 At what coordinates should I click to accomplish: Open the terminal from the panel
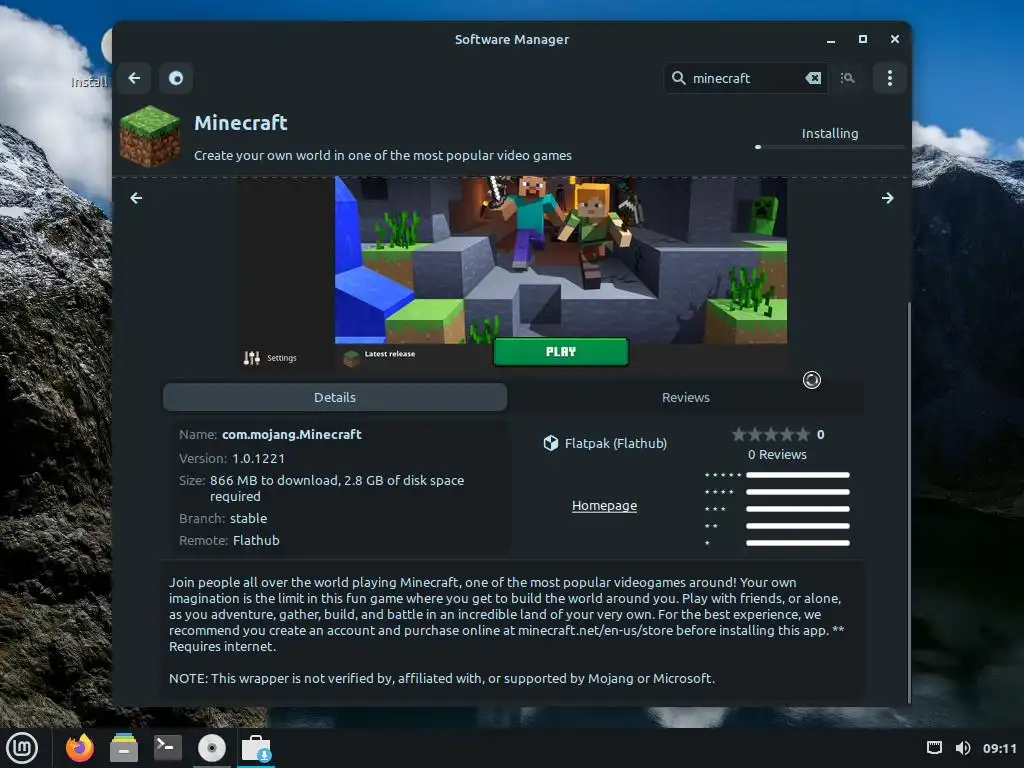[x=168, y=748]
